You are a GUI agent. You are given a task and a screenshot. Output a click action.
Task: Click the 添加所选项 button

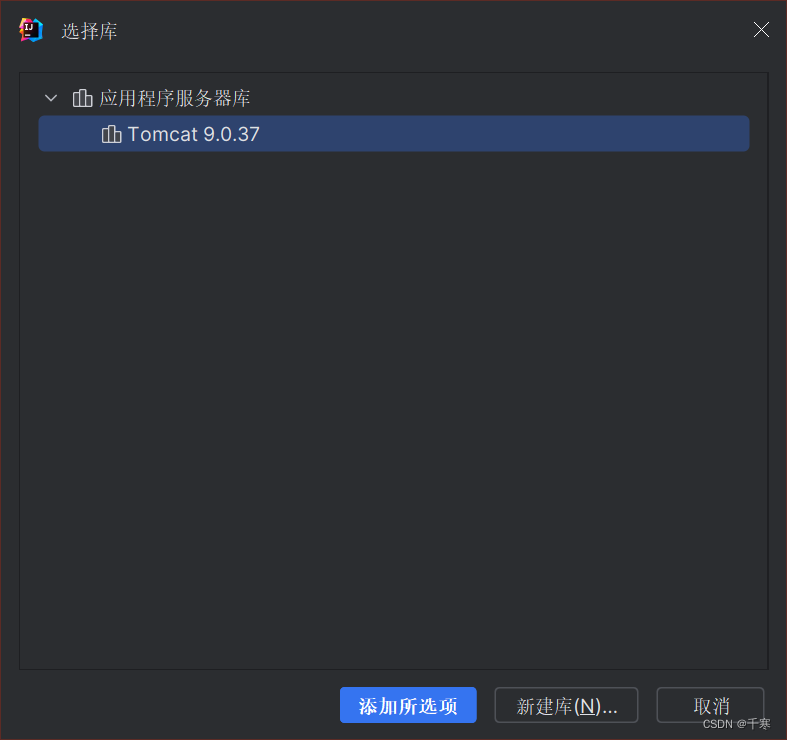[408, 705]
